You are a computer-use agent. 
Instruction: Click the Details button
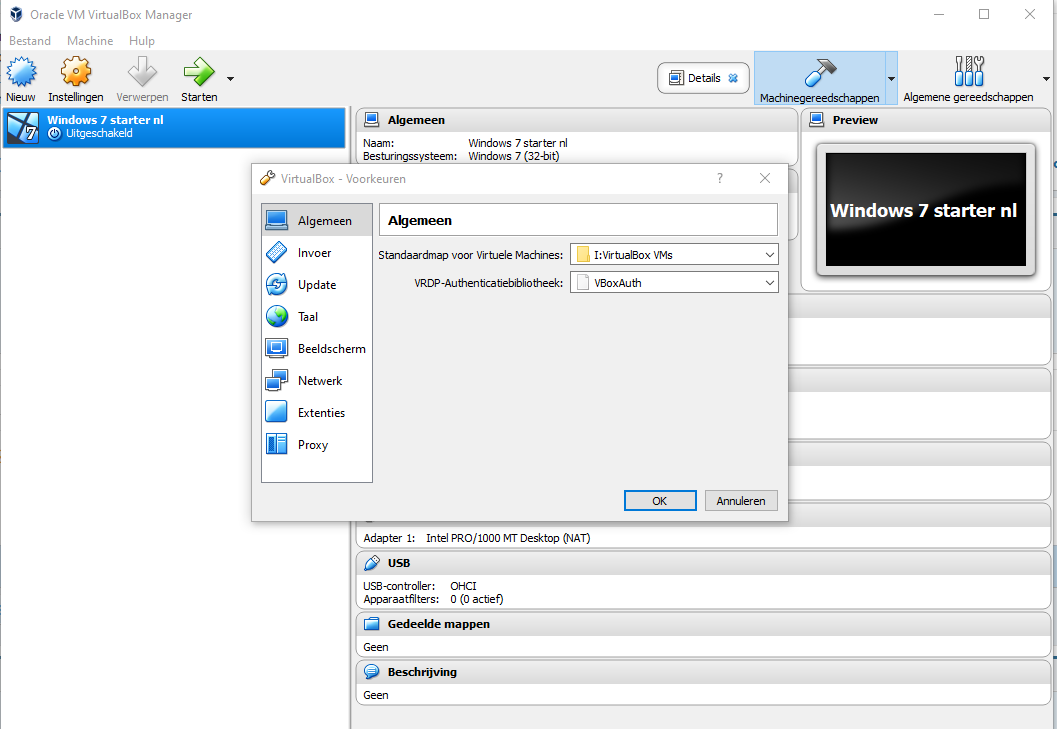[x=703, y=78]
